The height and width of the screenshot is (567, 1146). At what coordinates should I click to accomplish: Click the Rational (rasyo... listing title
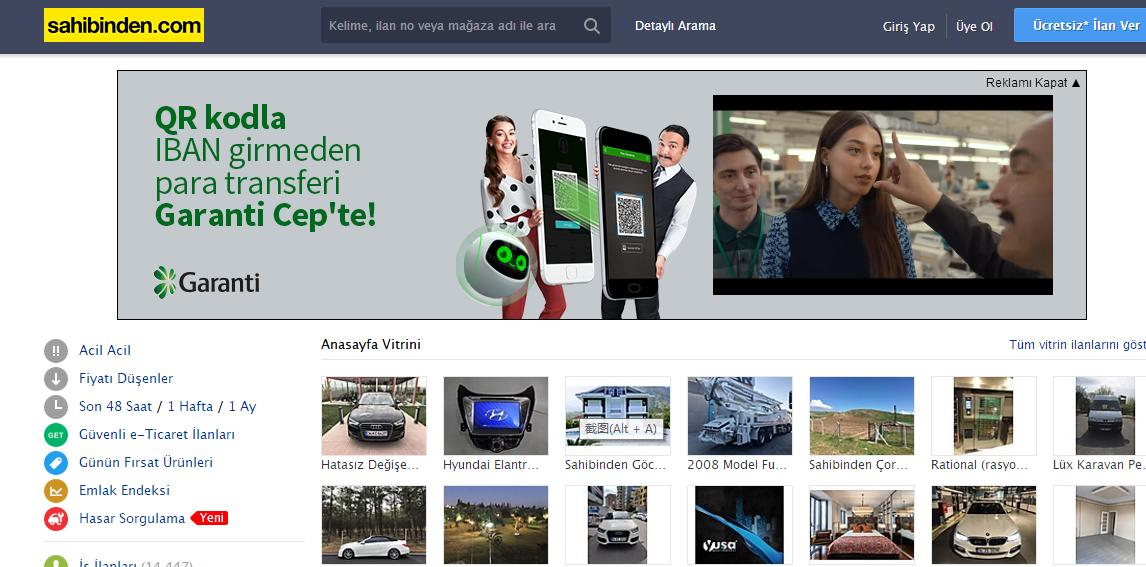click(x=980, y=465)
